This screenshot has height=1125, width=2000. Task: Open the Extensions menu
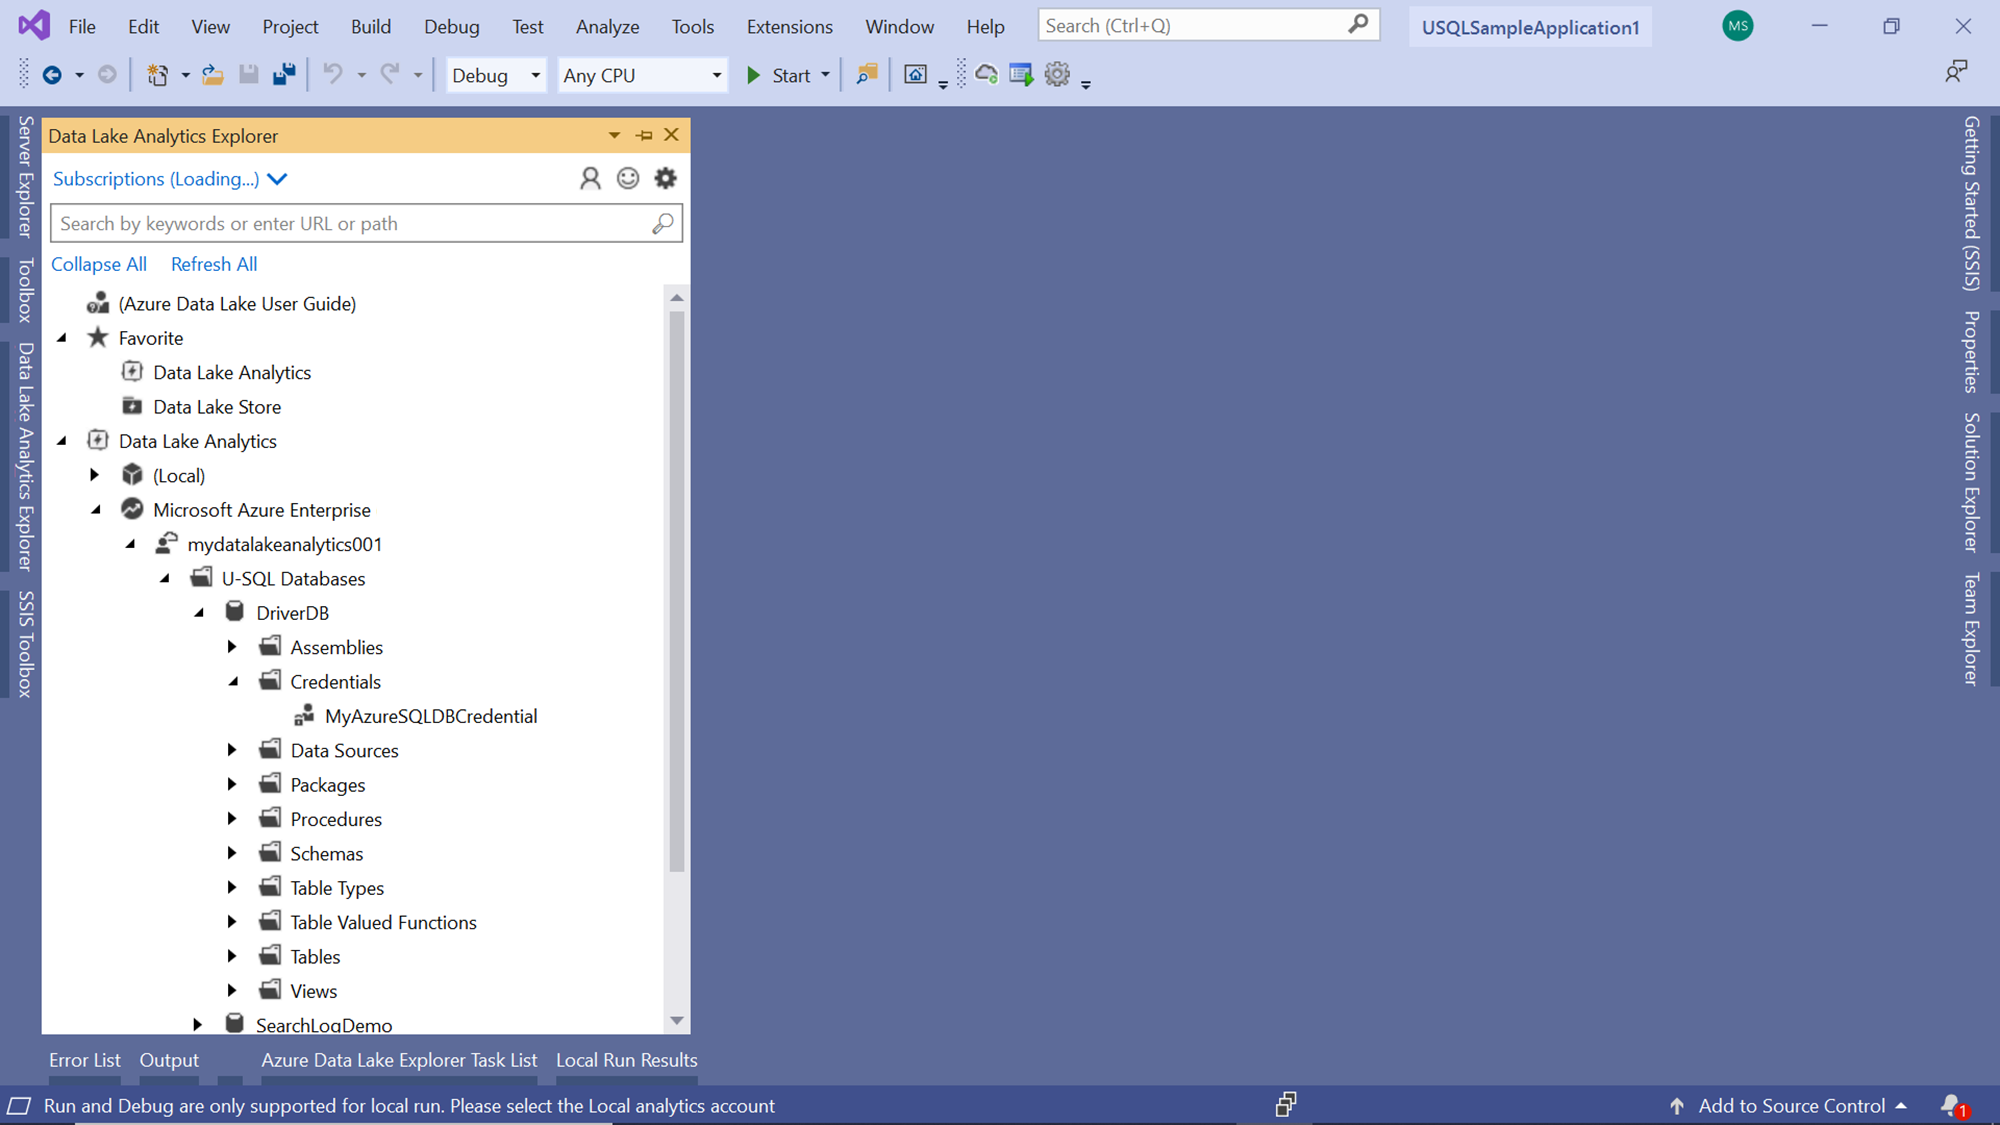789,27
